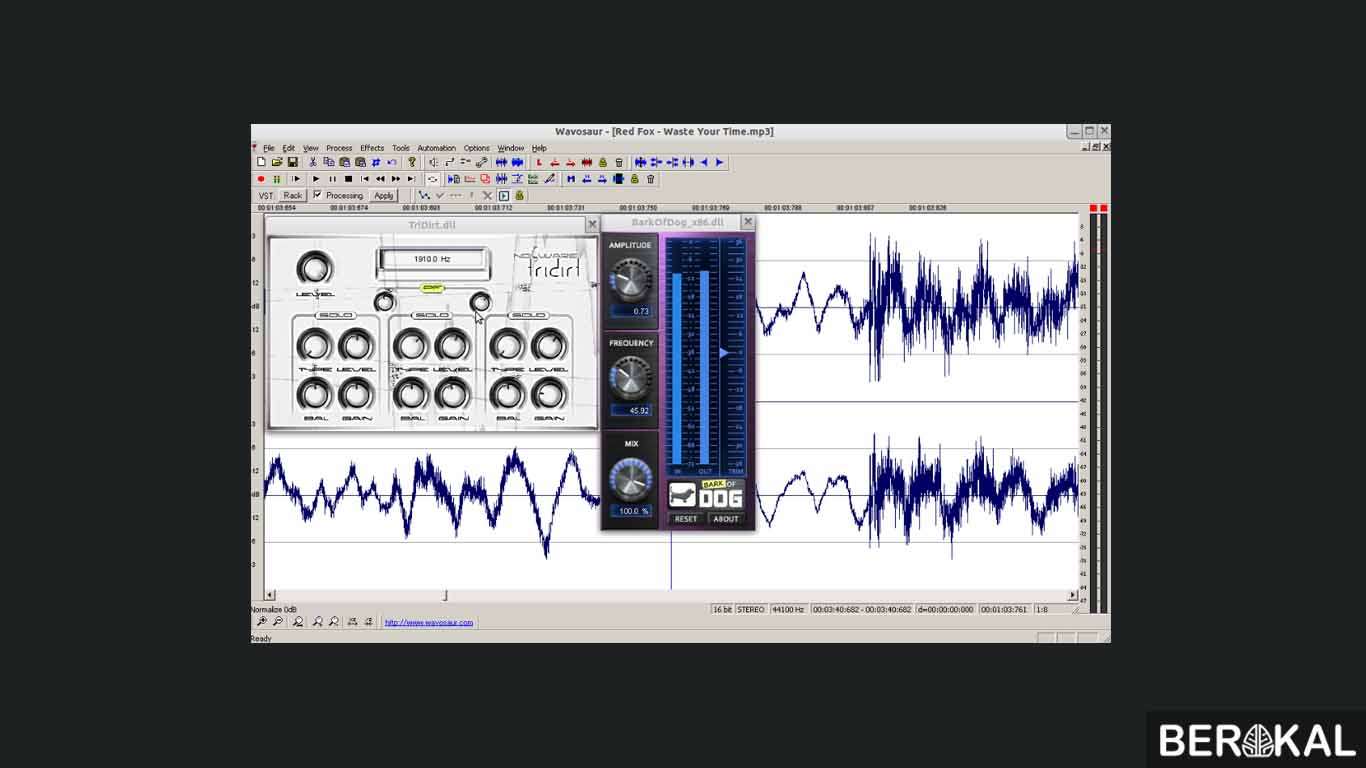The height and width of the screenshot is (768, 1366).
Task: Click ABOUT in the Bark of Dog plugin
Action: pos(726,519)
